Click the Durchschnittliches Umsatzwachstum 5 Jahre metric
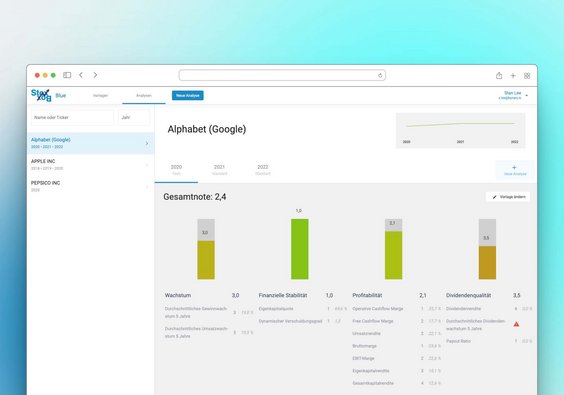Viewport: 564px width, 395px height. [x=209, y=332]
